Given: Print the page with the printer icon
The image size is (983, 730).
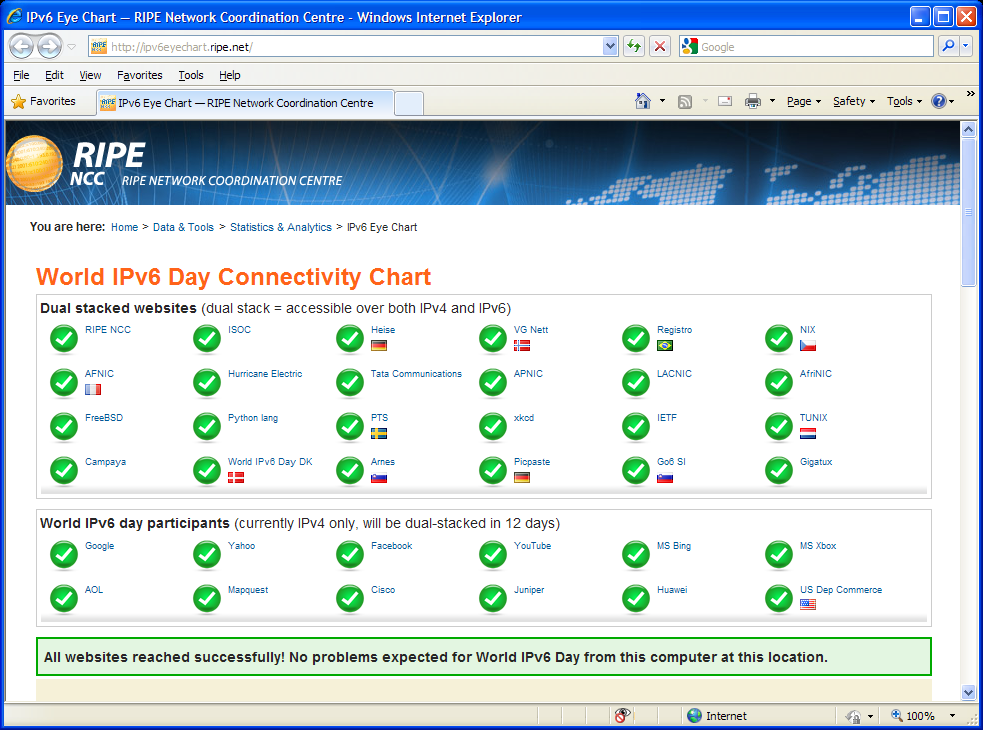Looking at the screenshot, I should pos(752,101).
